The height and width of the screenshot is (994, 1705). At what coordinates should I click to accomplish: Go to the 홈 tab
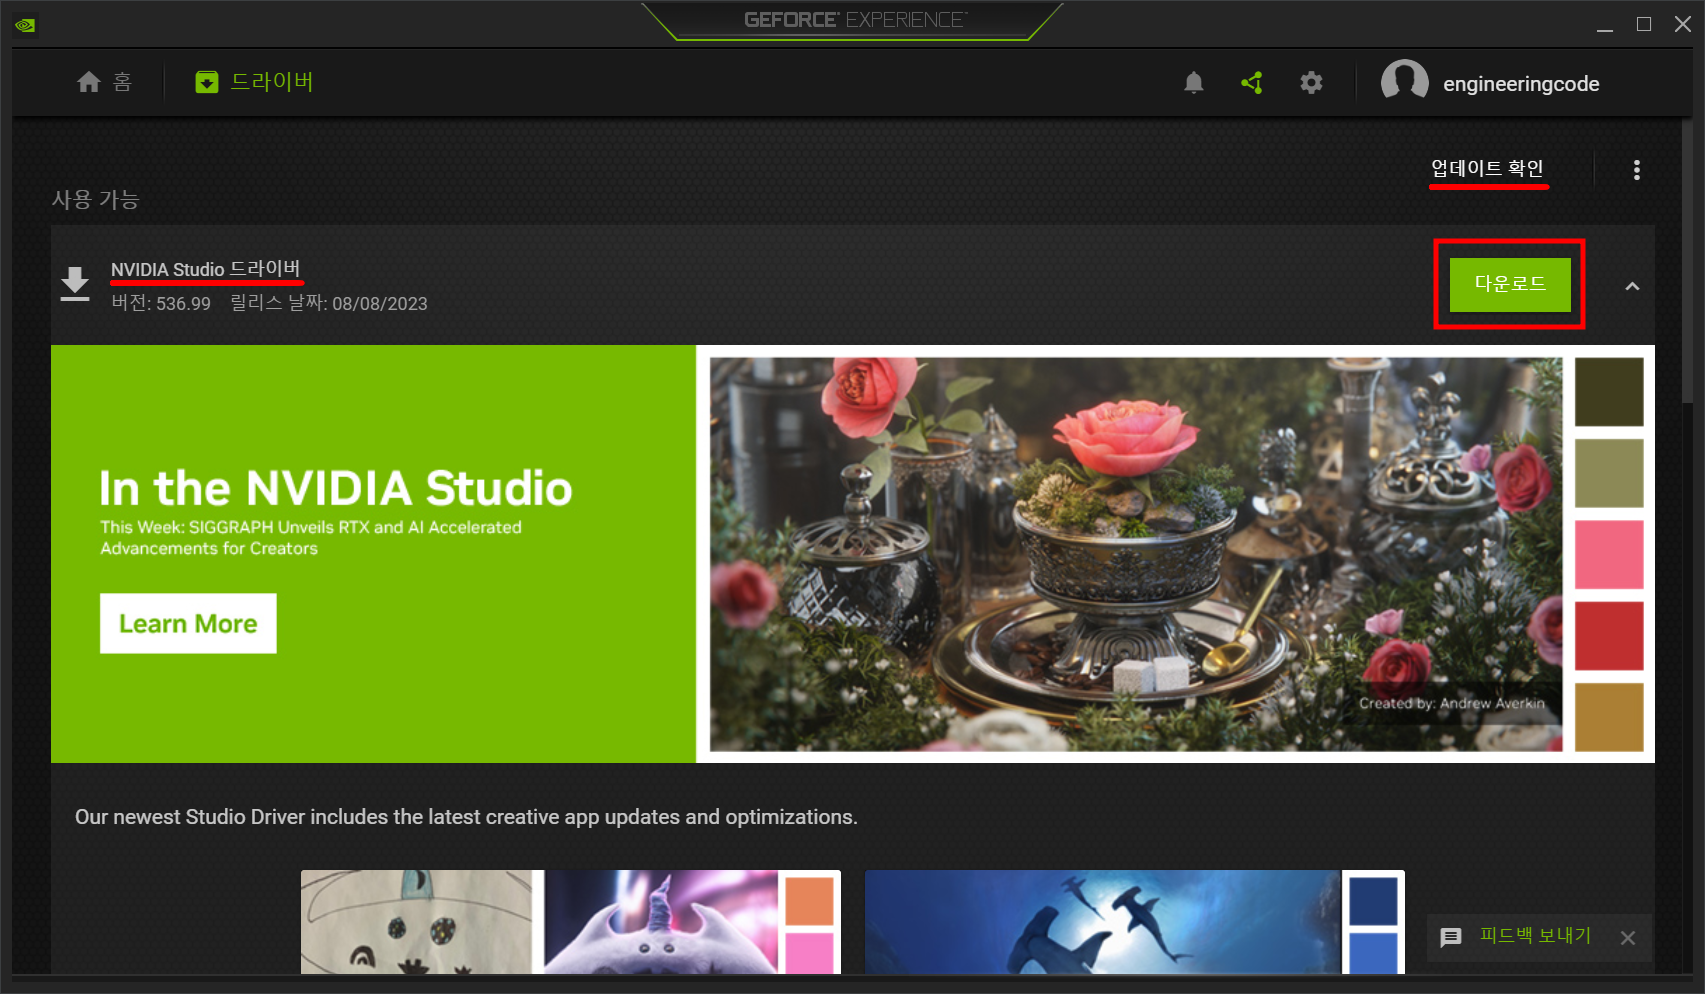[x=104, y=82]
